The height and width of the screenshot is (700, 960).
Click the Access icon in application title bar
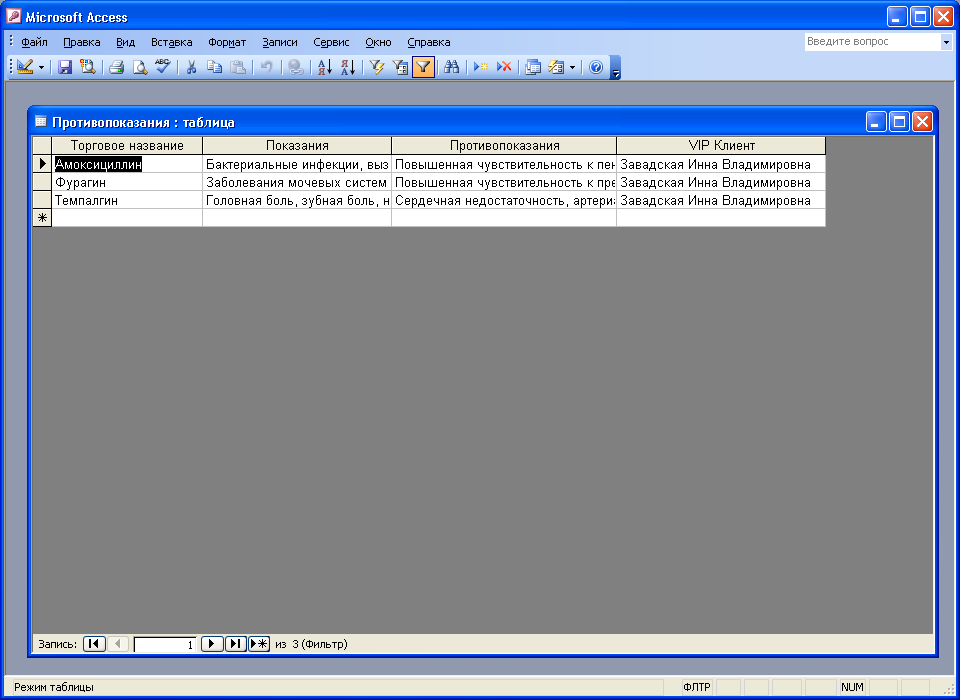pos(13,17)
